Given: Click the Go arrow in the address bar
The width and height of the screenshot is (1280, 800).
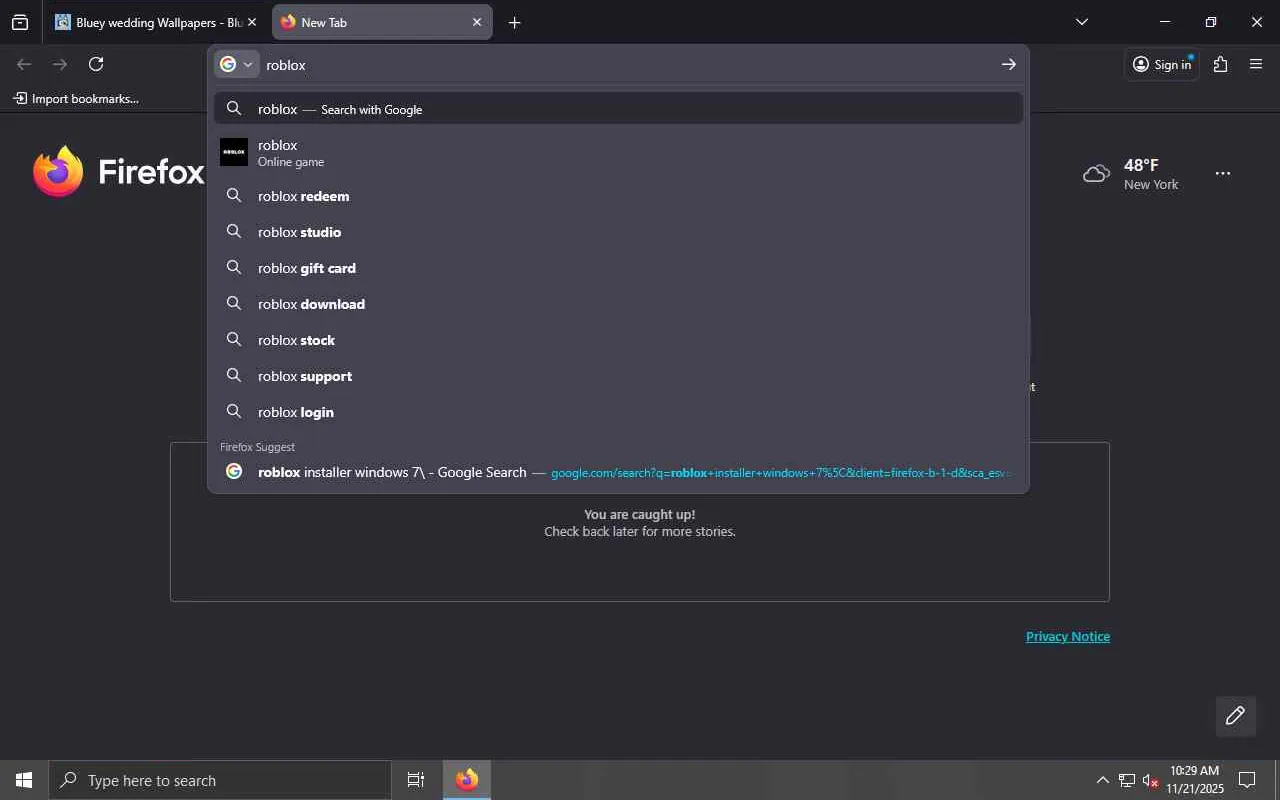Looking at the screenshot, I should 1008,64.
